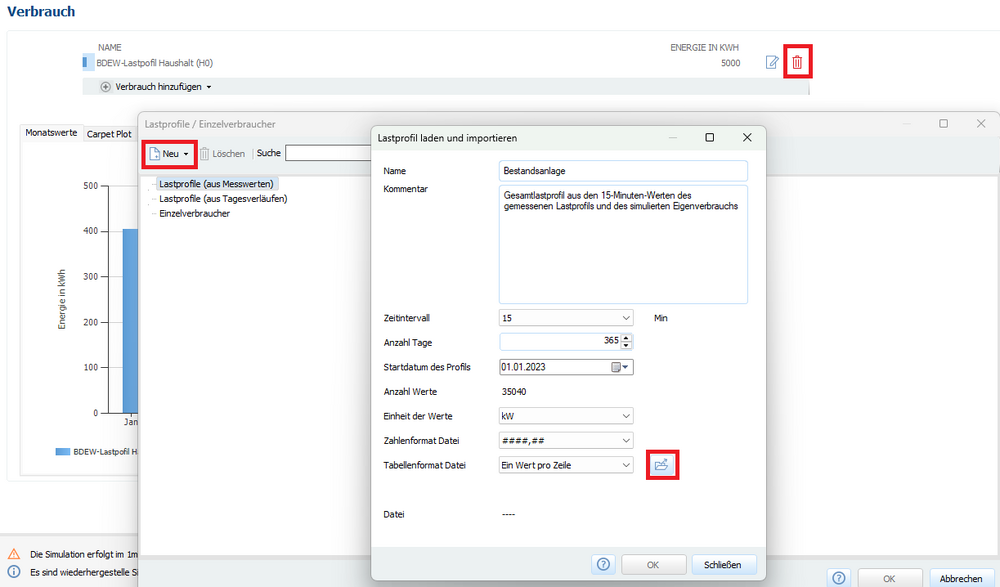Select Einzelverbraucher in the tree
The height and width of the screenshot is (587, 1000).
coord(194,213)
